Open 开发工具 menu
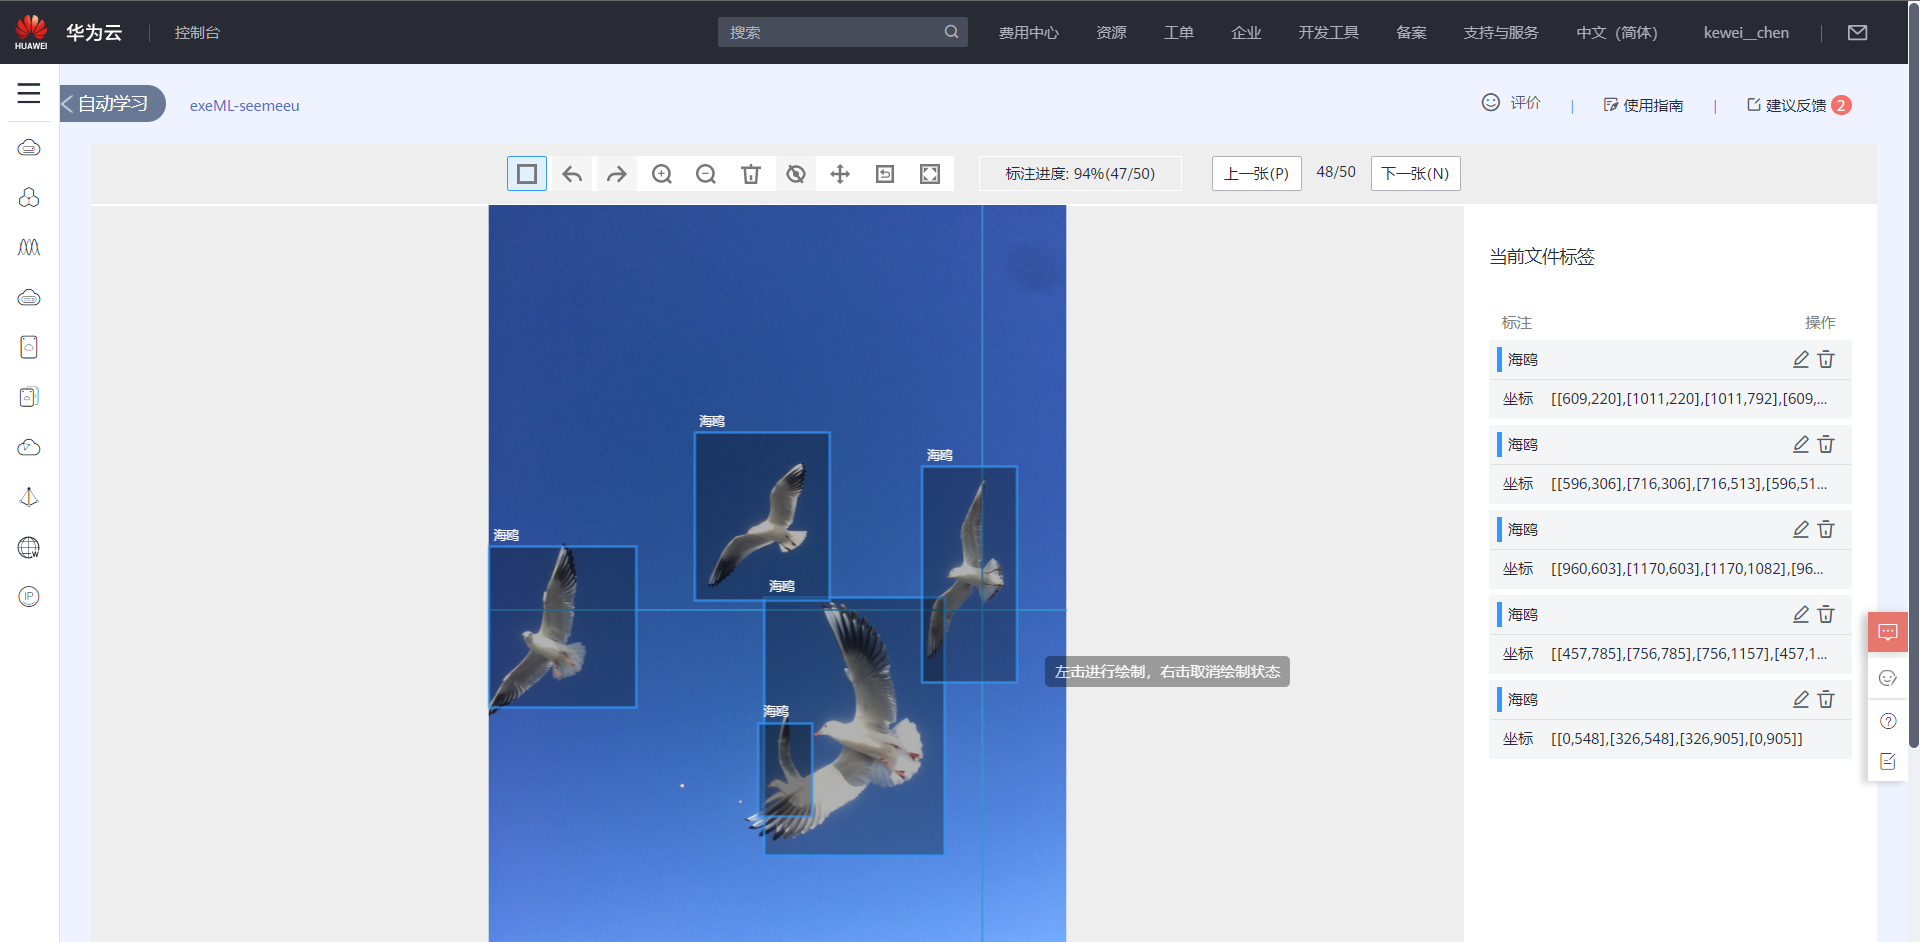Screen dimensions: 1920x942 (x=1328, y=32)
